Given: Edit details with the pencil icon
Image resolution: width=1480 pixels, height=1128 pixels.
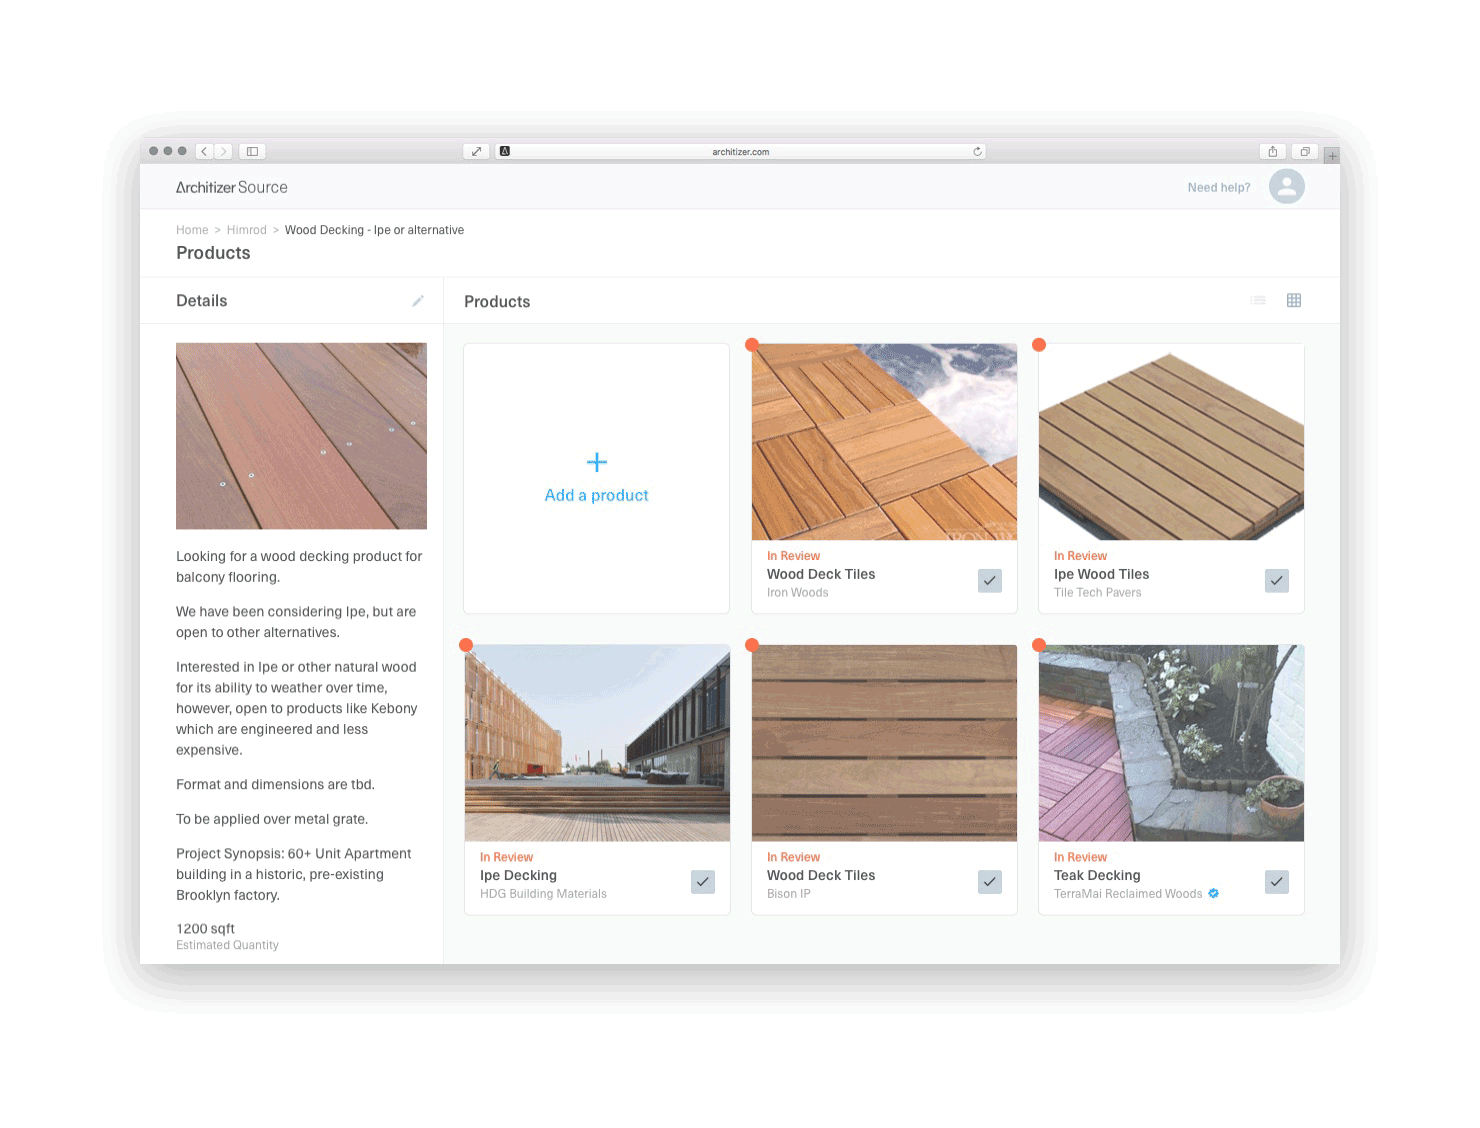Looking at the screenshot, I should 418,301.
